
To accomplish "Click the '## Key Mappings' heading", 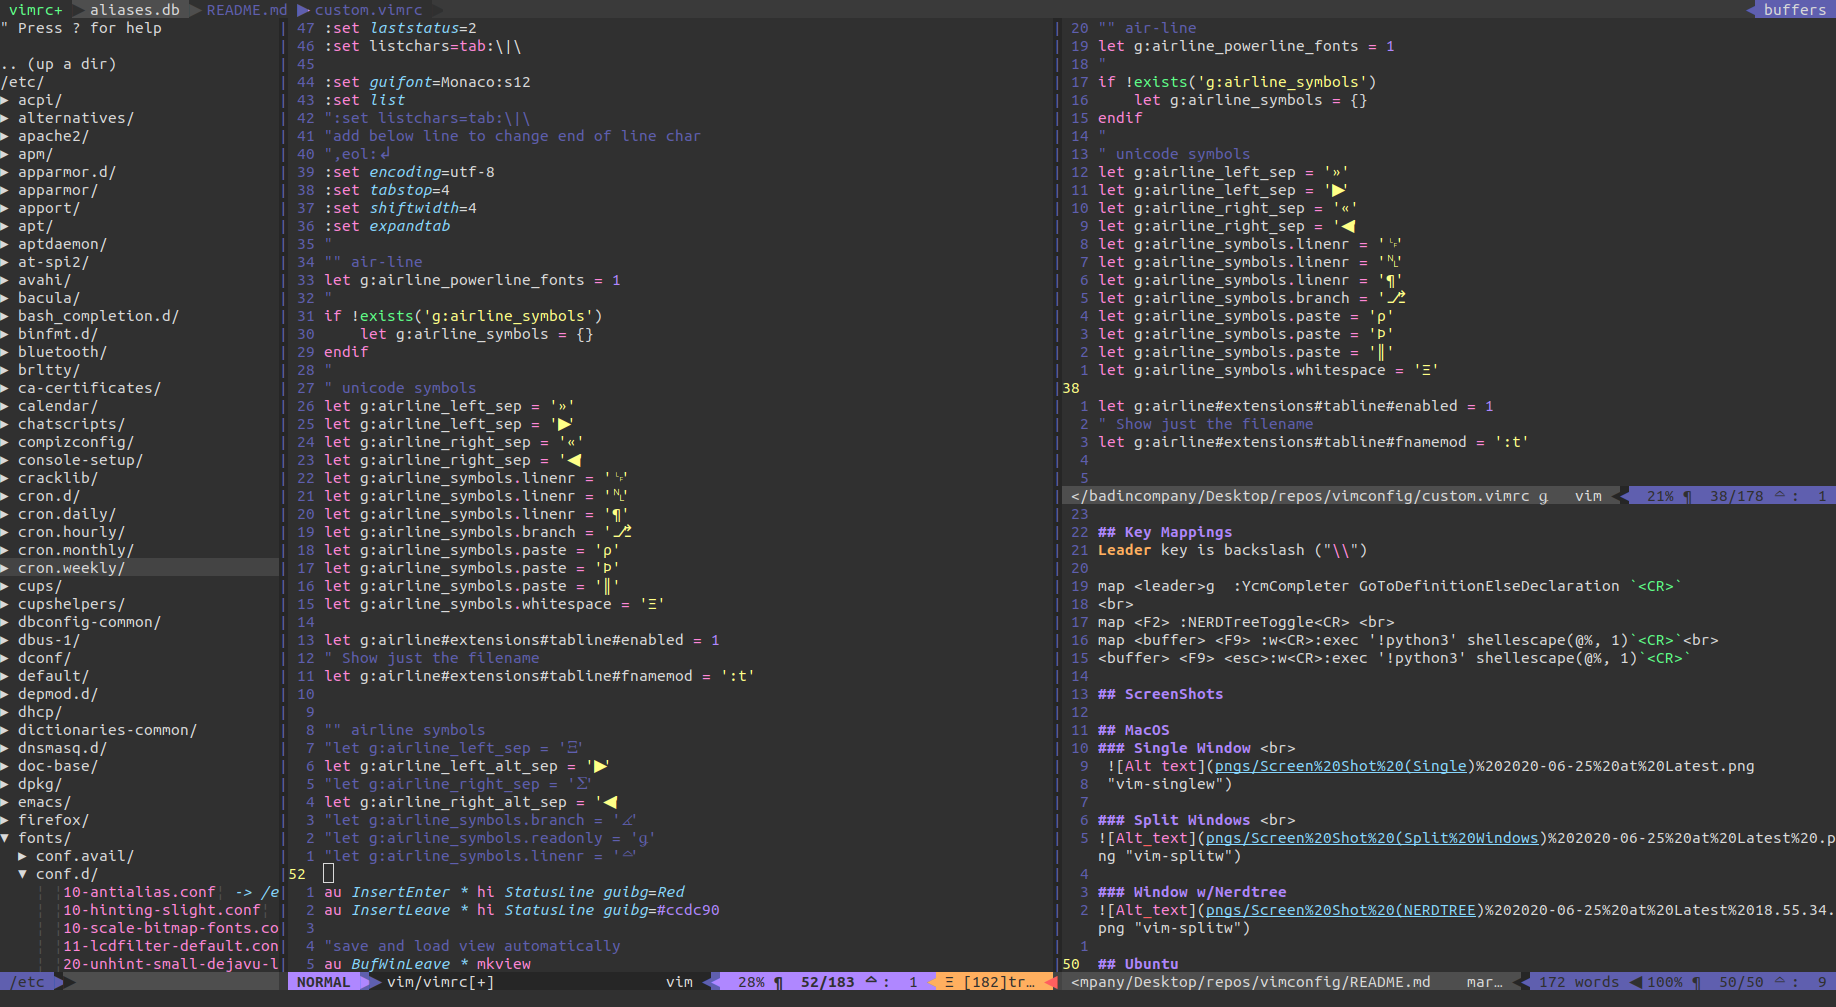I will coord(1165,532).
